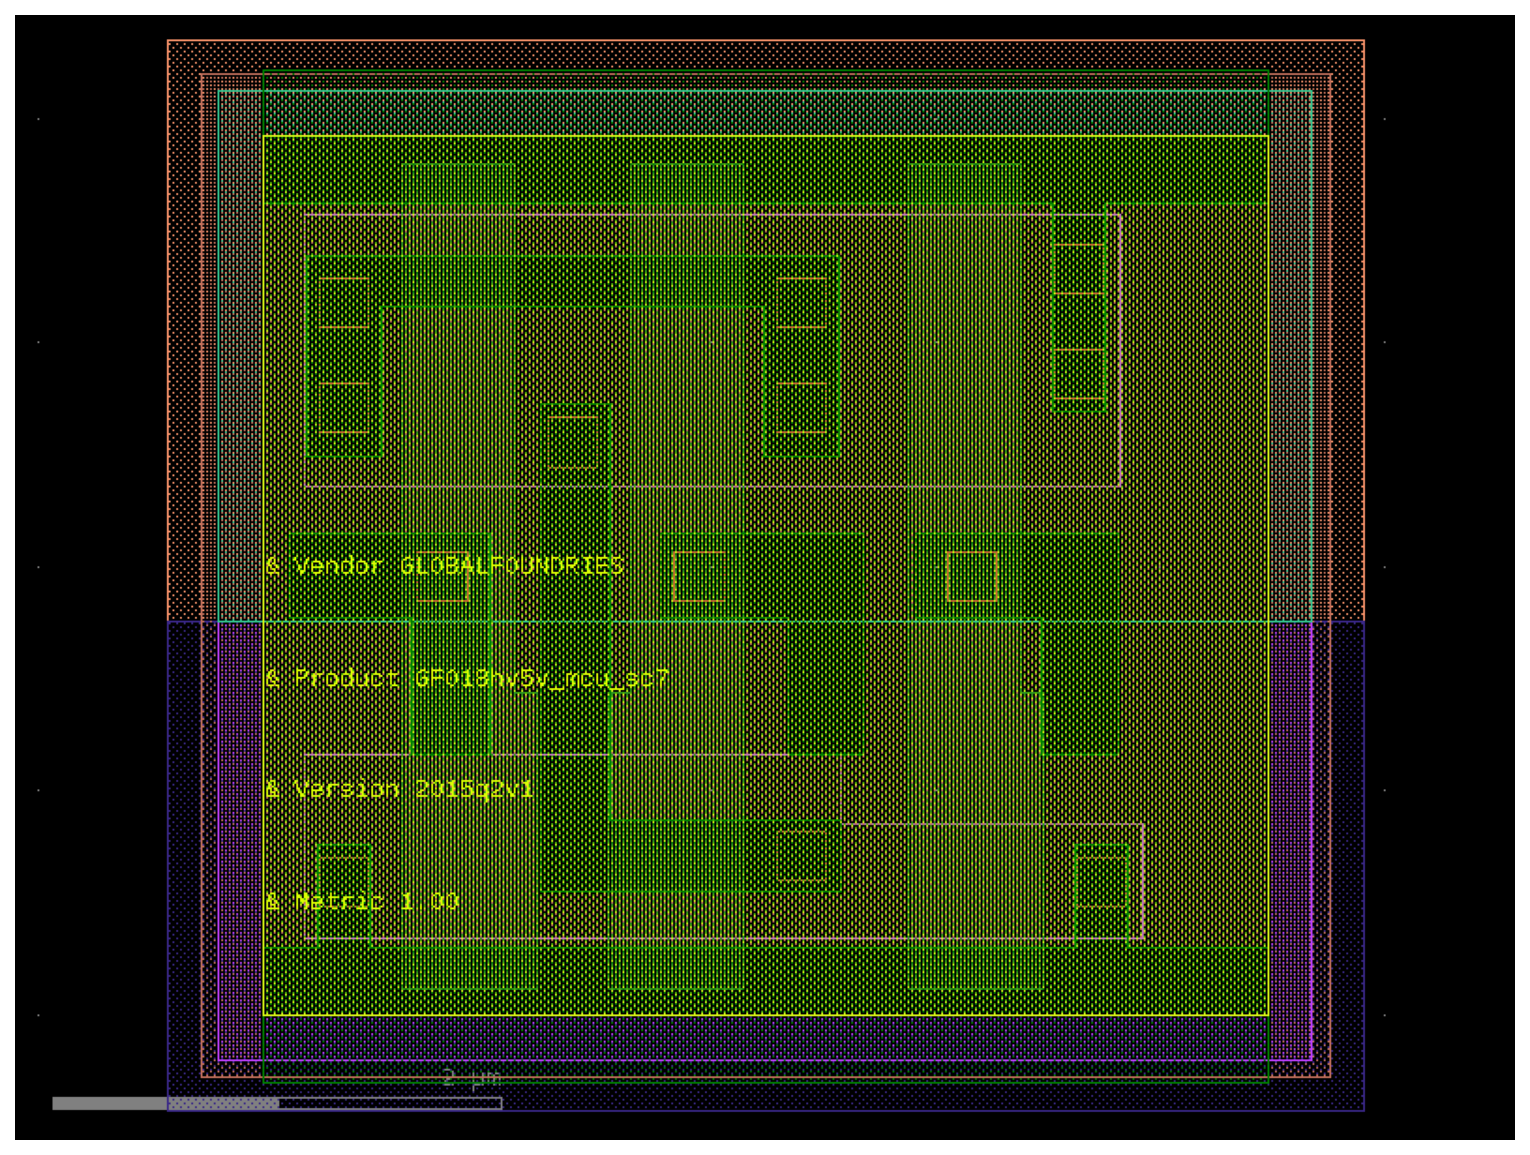Click the '& Vendor GLOBALFOUNDRIES' text label

point(445,566)
